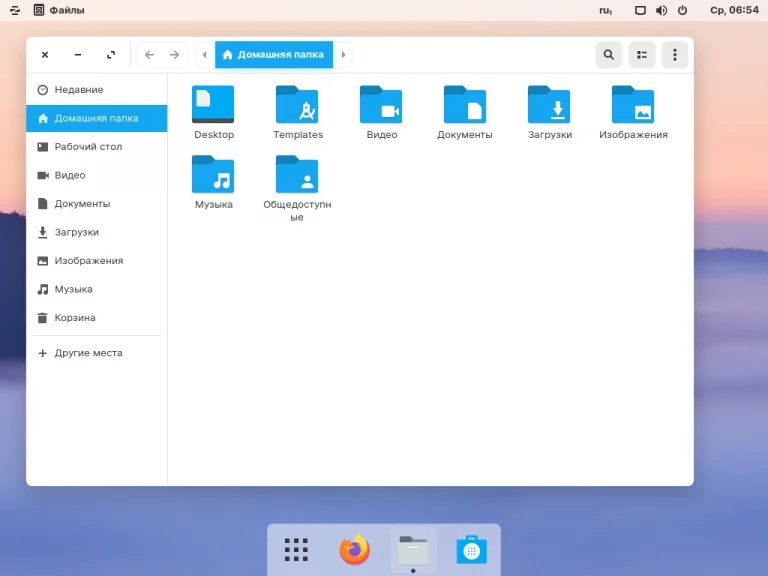Click the Домашняя папка path button
Image resolution: width=768 pixels, height=576 pixels.
pyautogui.click(x=274, y=55)
